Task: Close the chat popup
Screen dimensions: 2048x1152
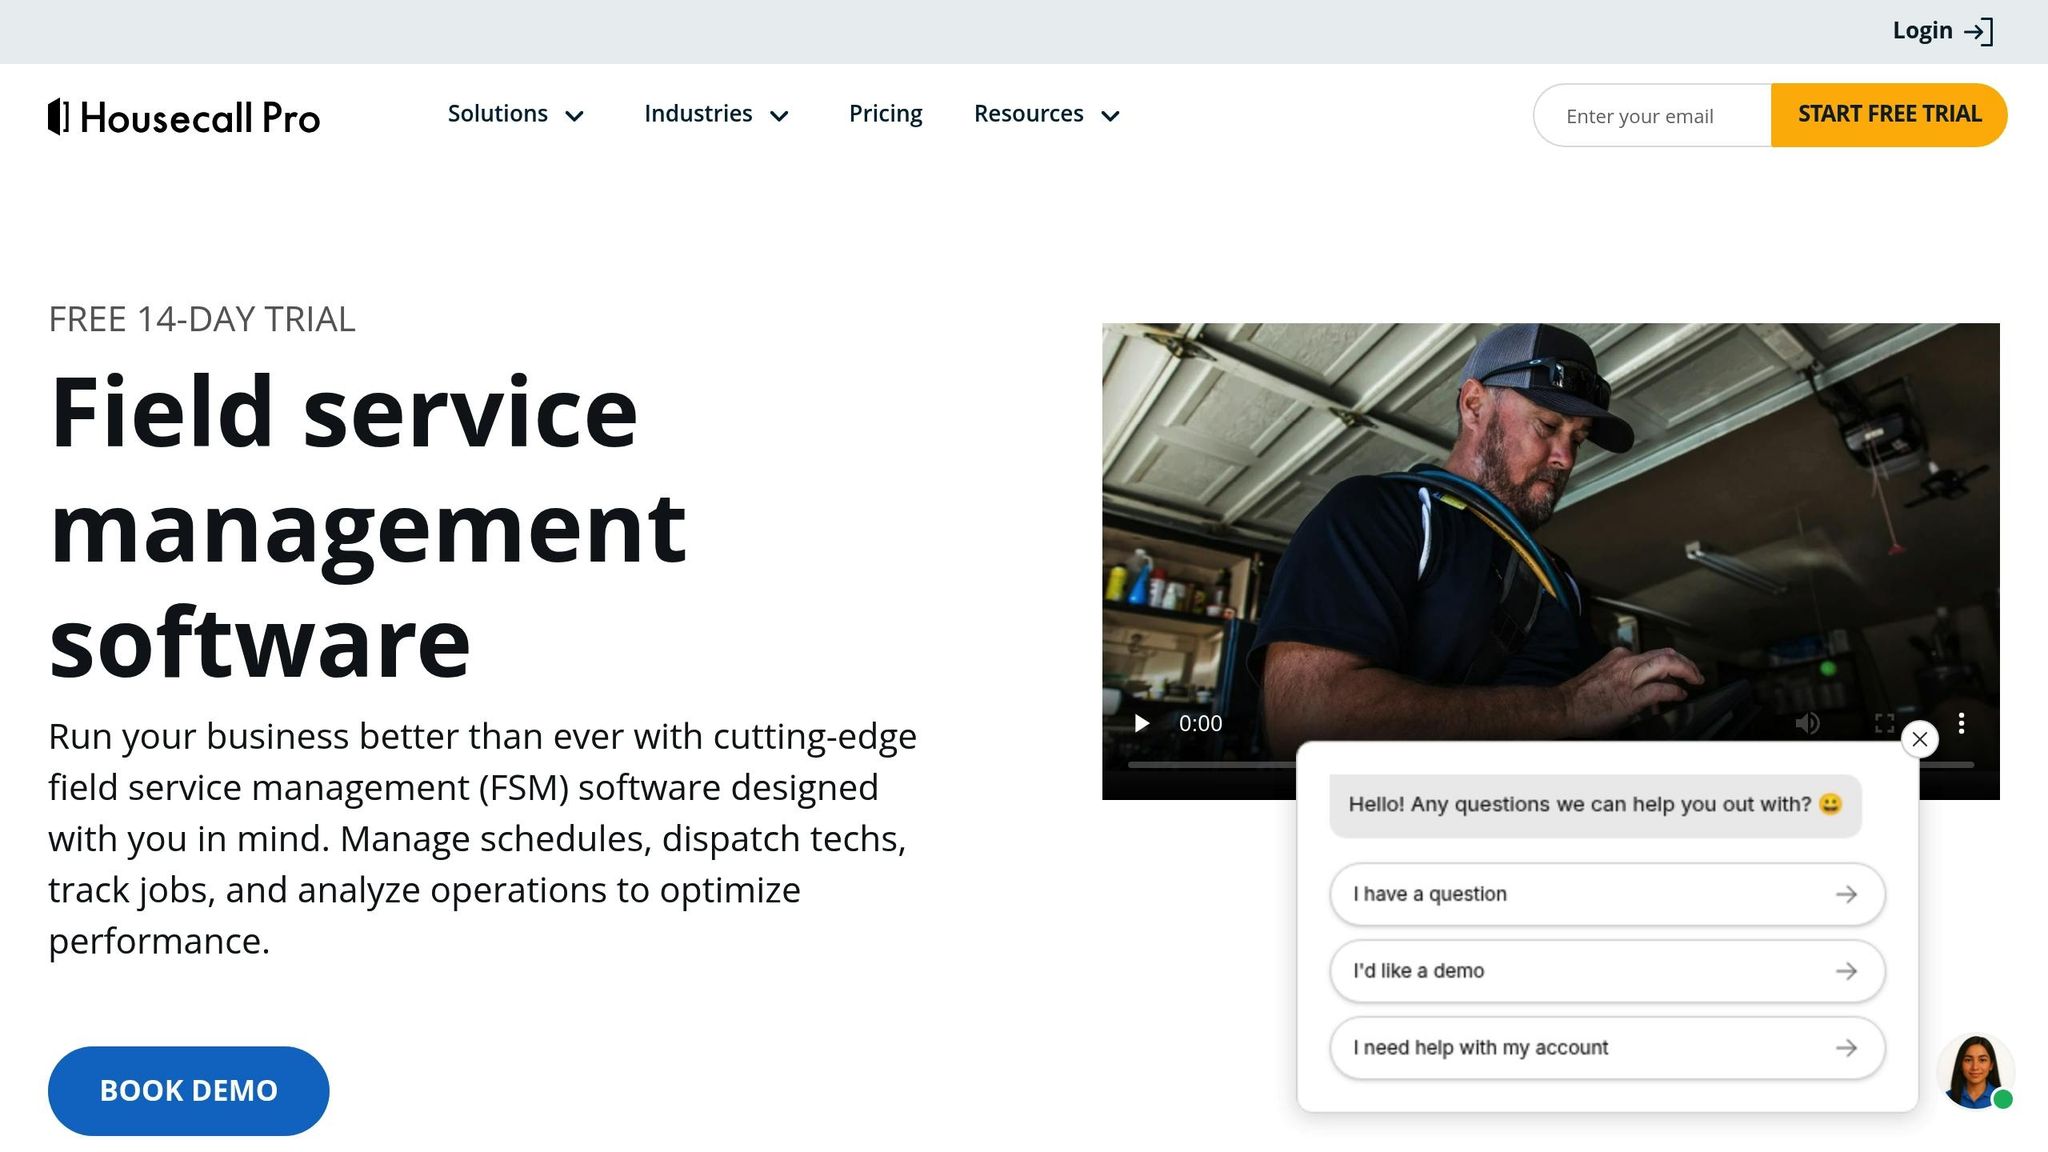Action: (x=1919, y=739)
